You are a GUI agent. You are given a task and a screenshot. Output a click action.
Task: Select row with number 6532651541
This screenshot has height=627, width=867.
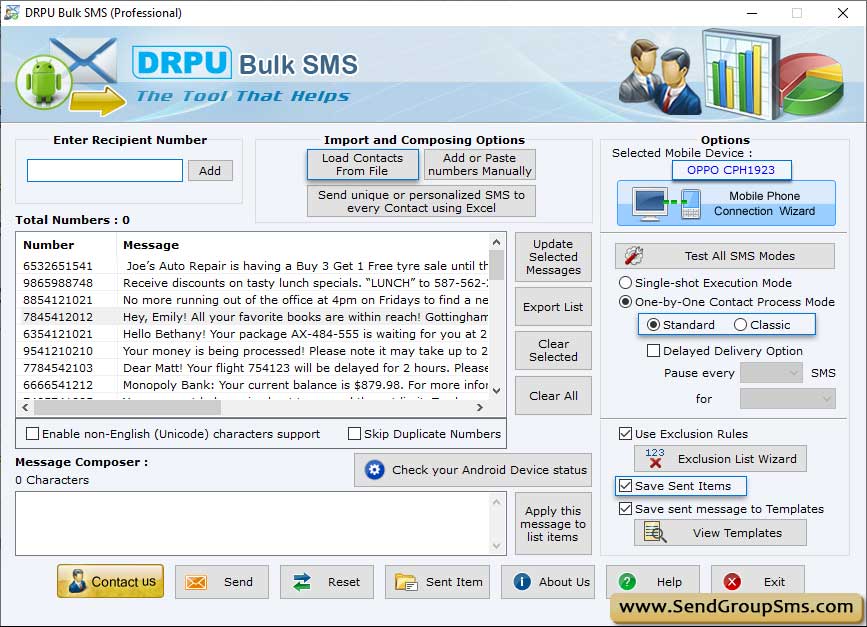253,266
